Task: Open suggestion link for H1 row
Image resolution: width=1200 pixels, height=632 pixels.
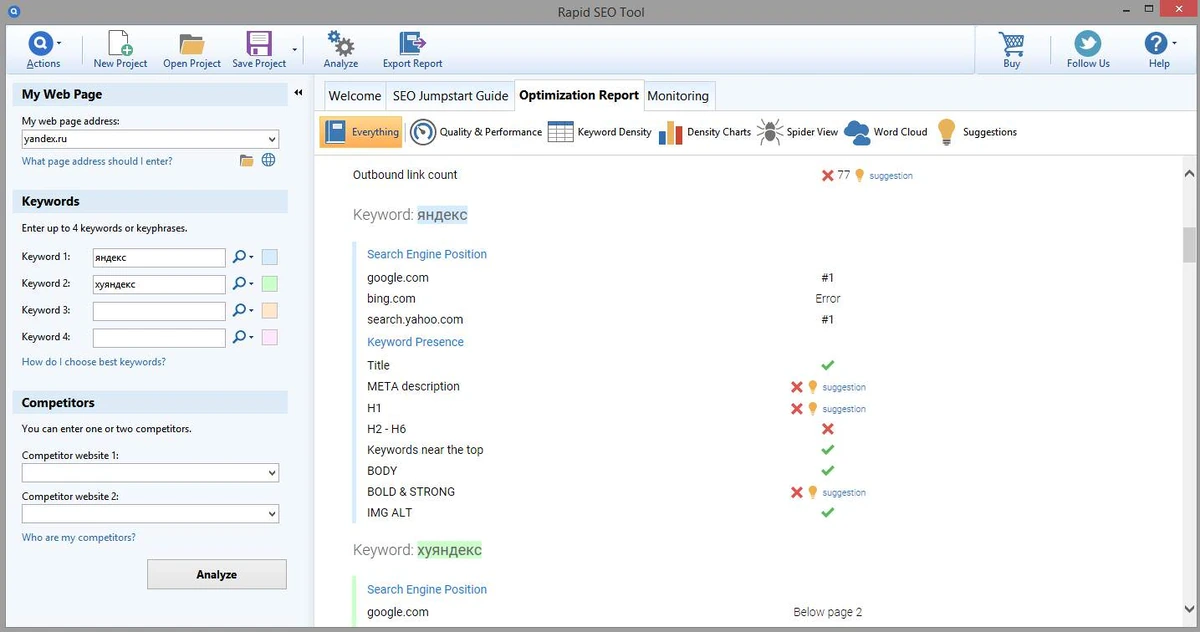Action: click(x=844, y=409)
